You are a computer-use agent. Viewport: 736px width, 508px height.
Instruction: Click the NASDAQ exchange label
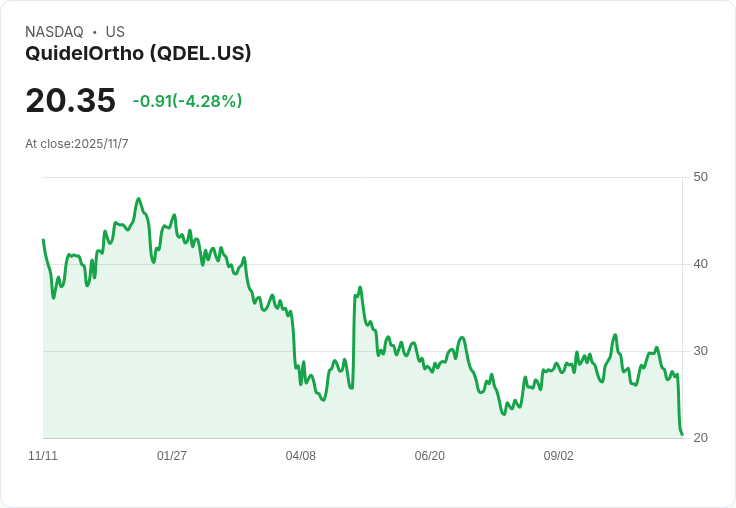tap(54, 32)
